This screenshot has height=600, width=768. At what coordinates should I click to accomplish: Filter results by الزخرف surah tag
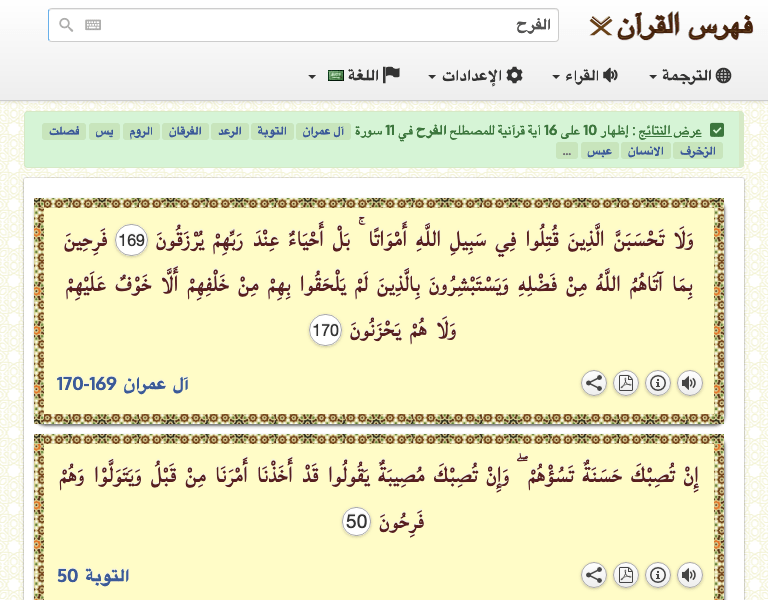(x=698, y=151)
